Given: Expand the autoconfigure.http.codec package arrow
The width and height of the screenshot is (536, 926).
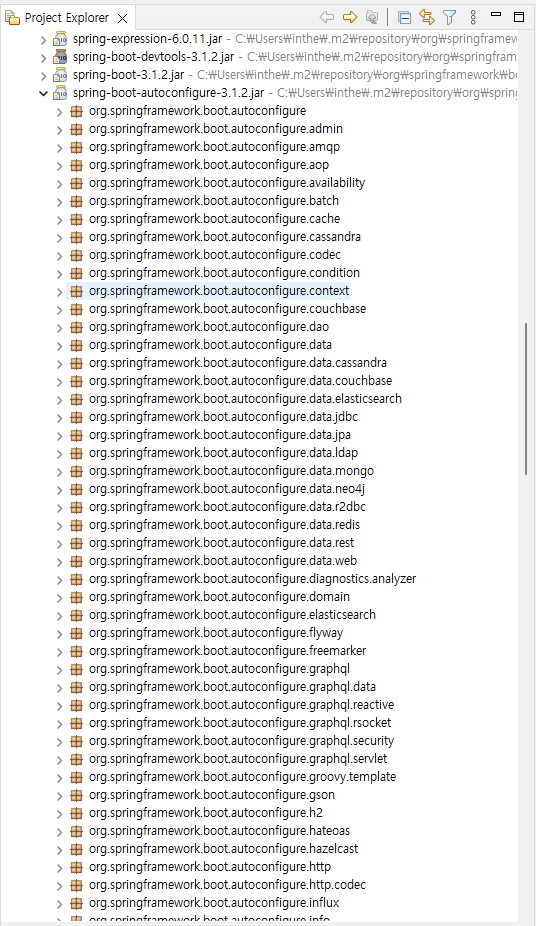Looking at the screenshot, I should 59,885.
